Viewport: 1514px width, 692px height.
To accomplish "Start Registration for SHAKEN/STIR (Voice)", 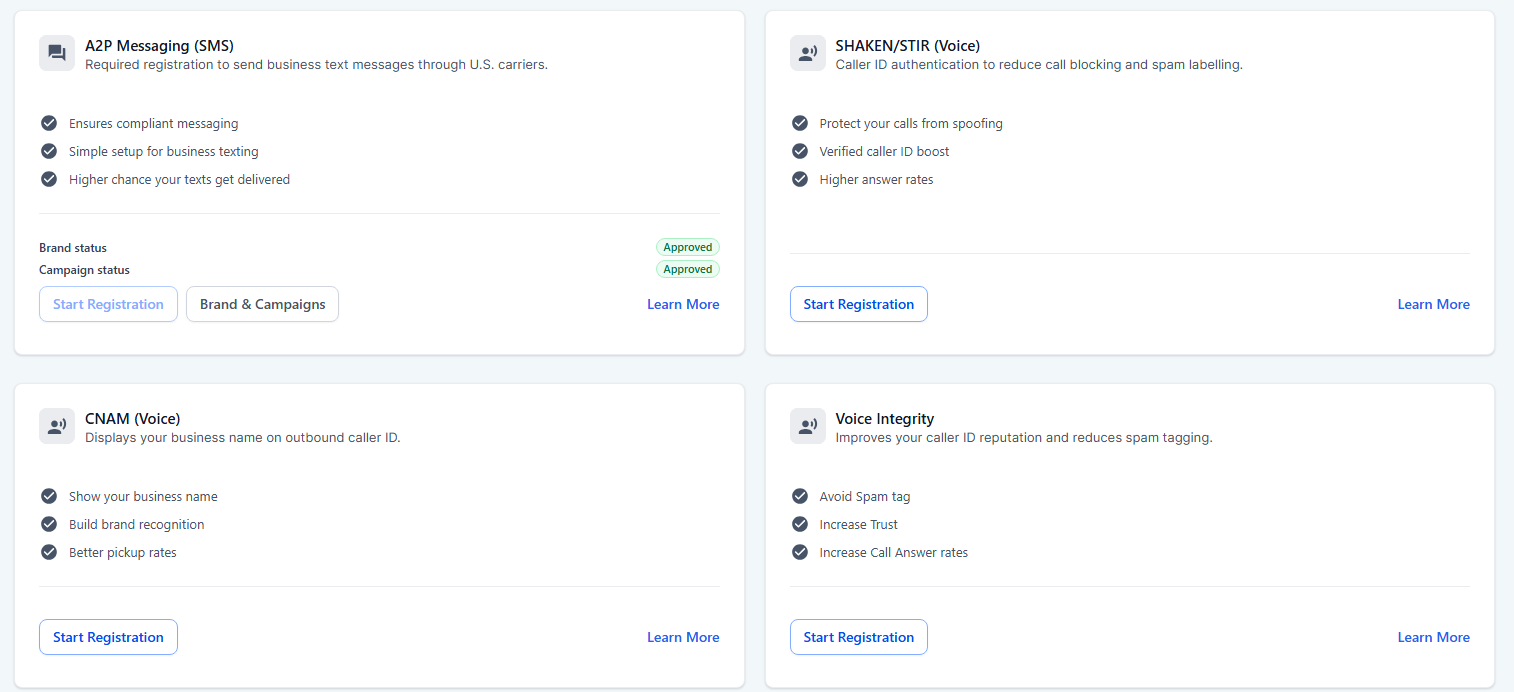I will pyautogui.click(x=859, y=304).
